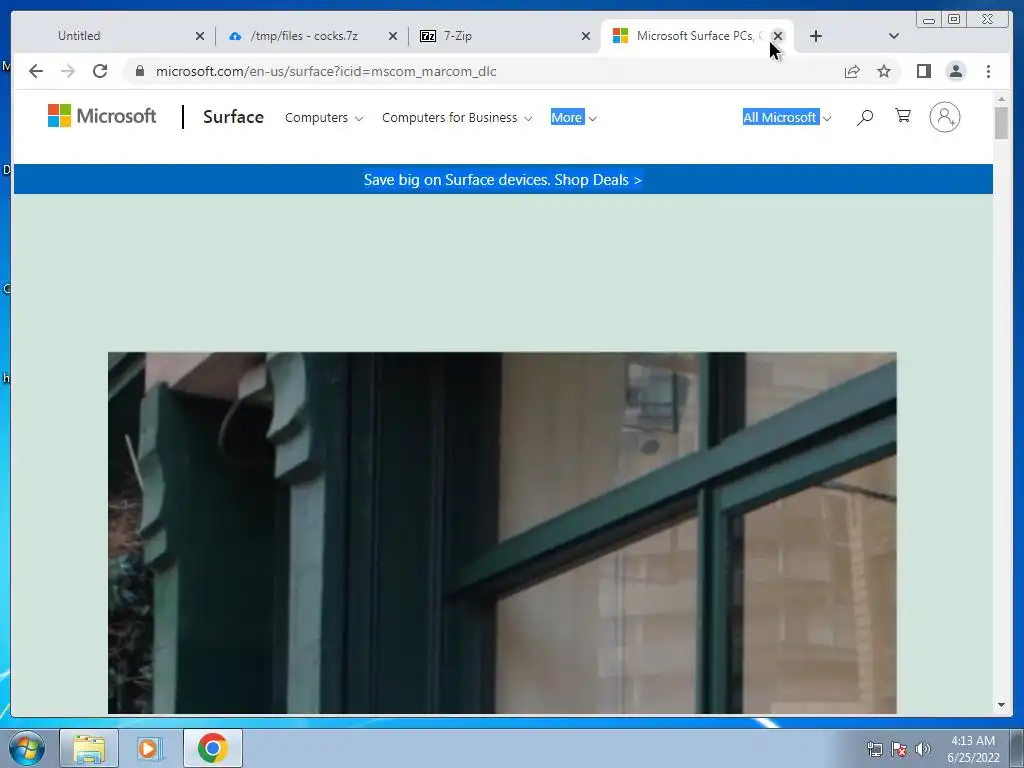Open the shopping cart
The width and height of the screenshot is (1024, 768).
pos(903,116)
